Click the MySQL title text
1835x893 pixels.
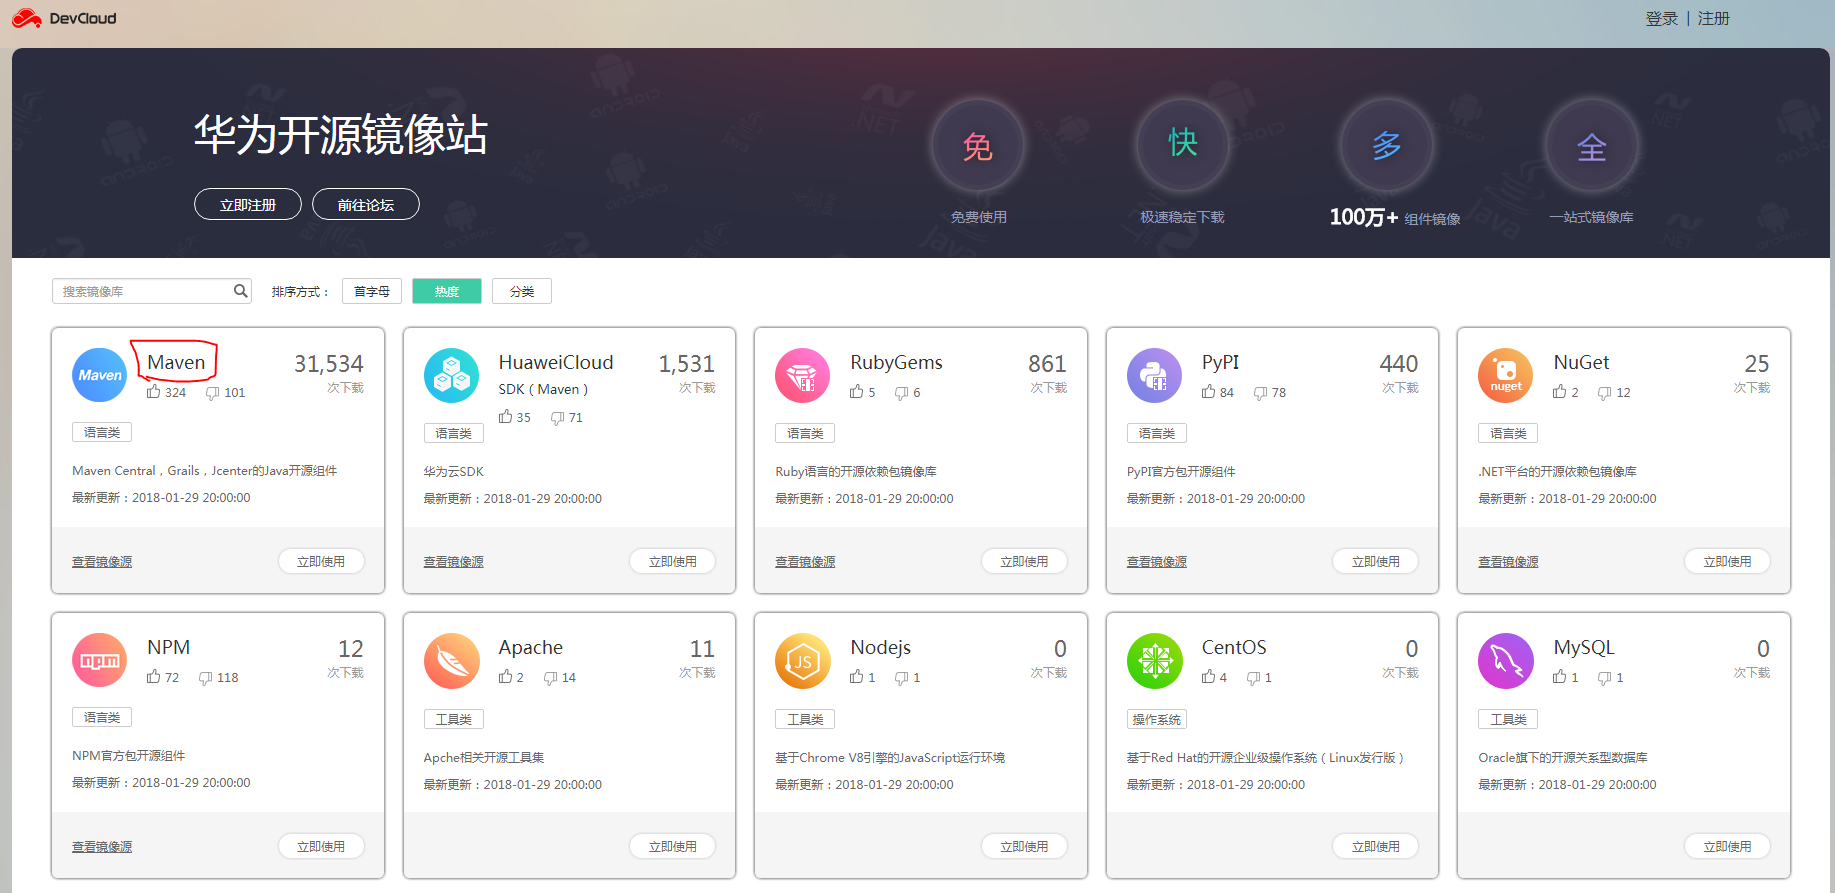1584,647
